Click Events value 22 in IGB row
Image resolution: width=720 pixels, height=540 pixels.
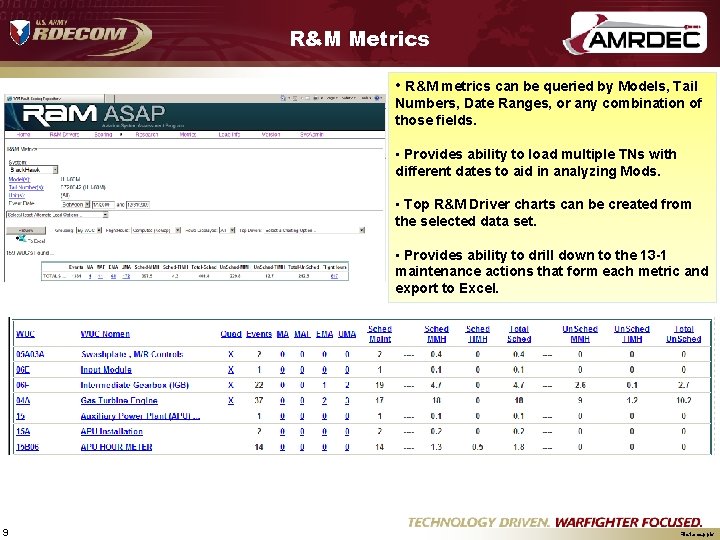[x=259, y=385]
